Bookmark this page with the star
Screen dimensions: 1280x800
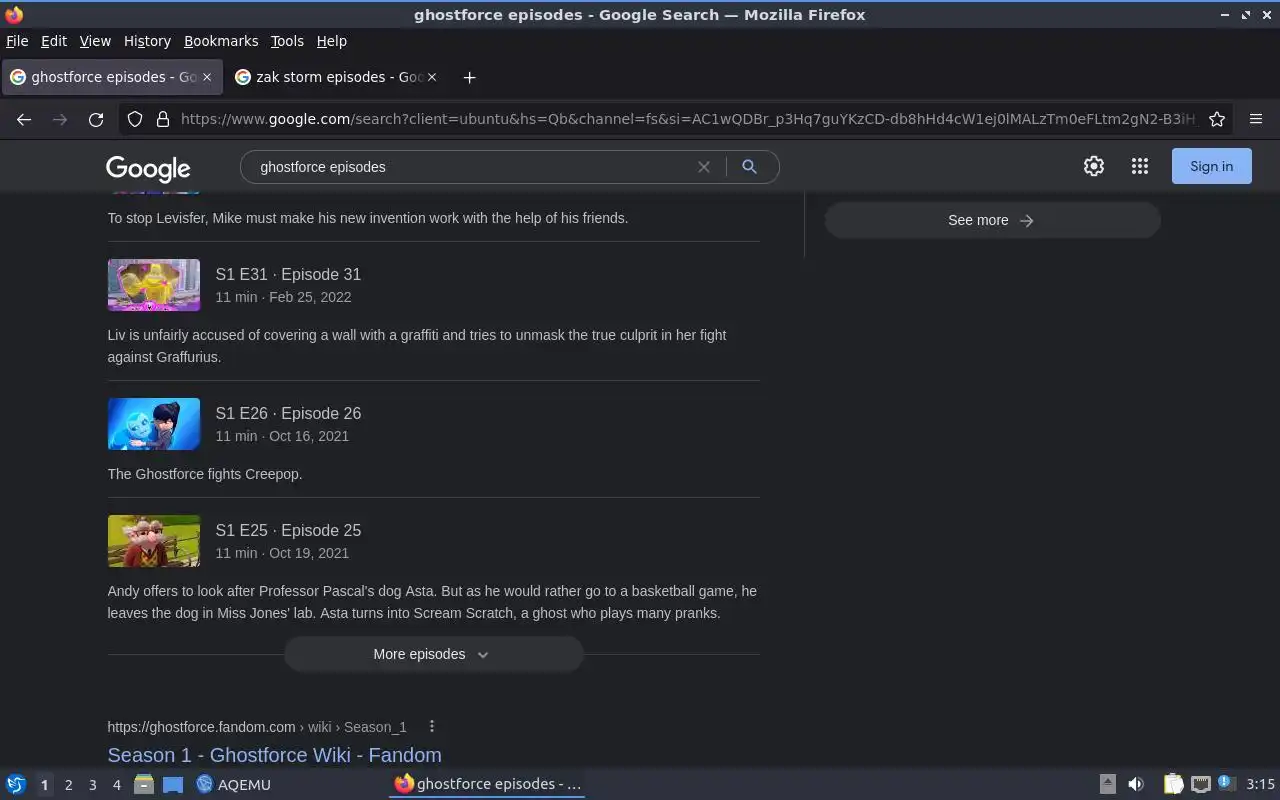pyautogui.click(x=1217, y=119)
